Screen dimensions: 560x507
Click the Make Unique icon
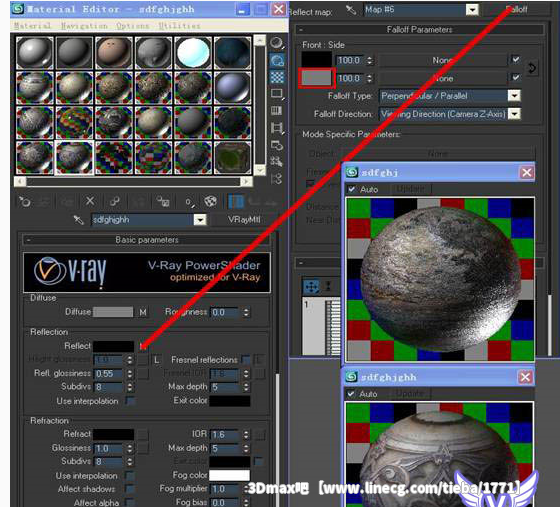(x=139, y=202)
